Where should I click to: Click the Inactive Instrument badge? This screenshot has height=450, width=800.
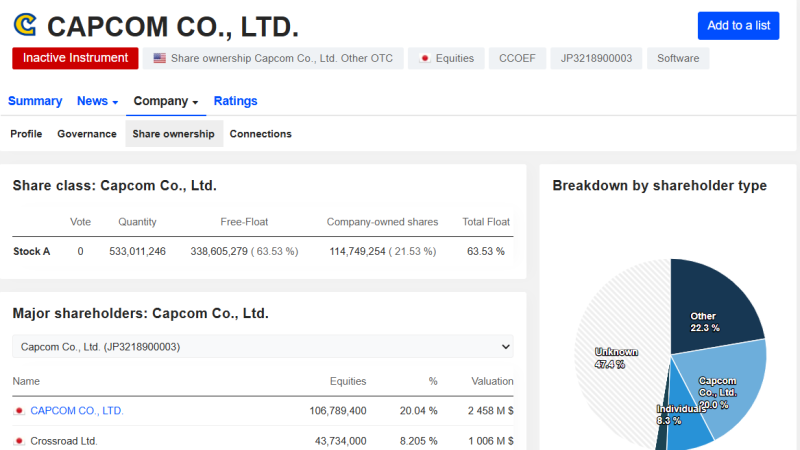tap(75, 58)
